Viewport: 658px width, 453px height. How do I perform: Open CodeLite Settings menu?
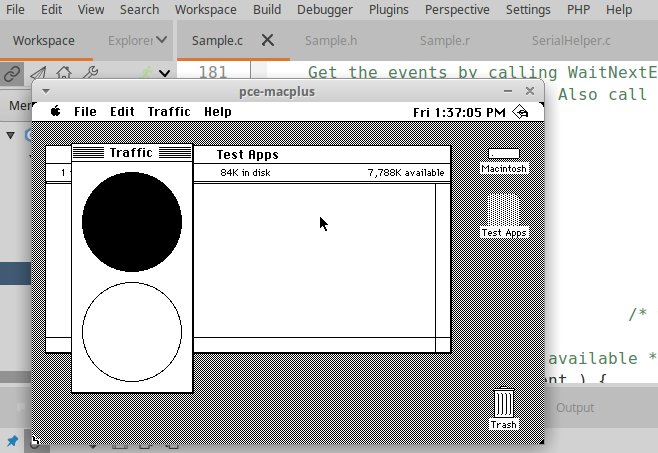tap(528, 9)
